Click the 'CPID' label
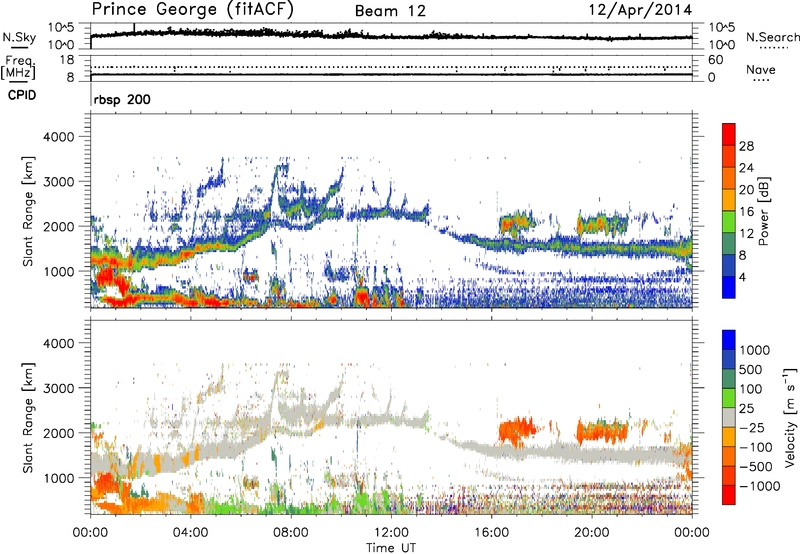 (21, 95)
